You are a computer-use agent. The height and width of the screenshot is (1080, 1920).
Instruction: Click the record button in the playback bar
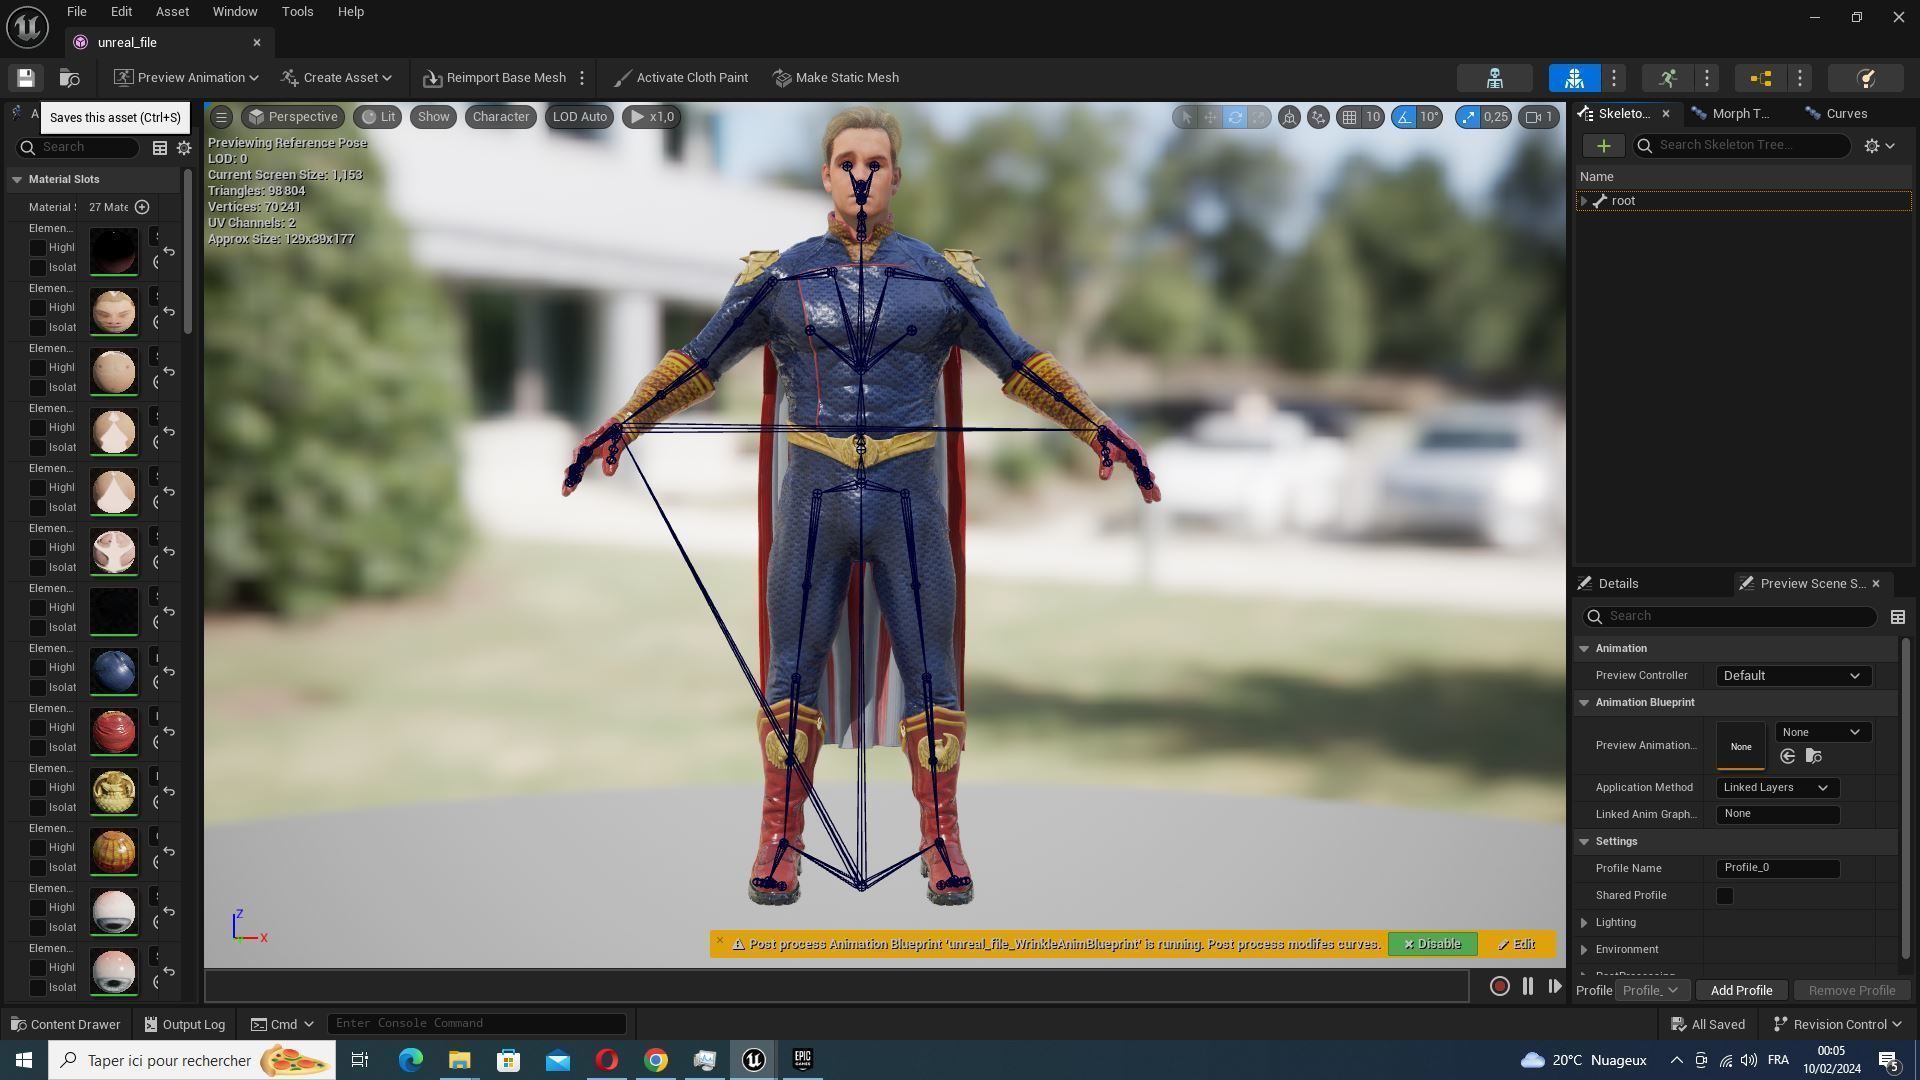[x=1499, y=986]
